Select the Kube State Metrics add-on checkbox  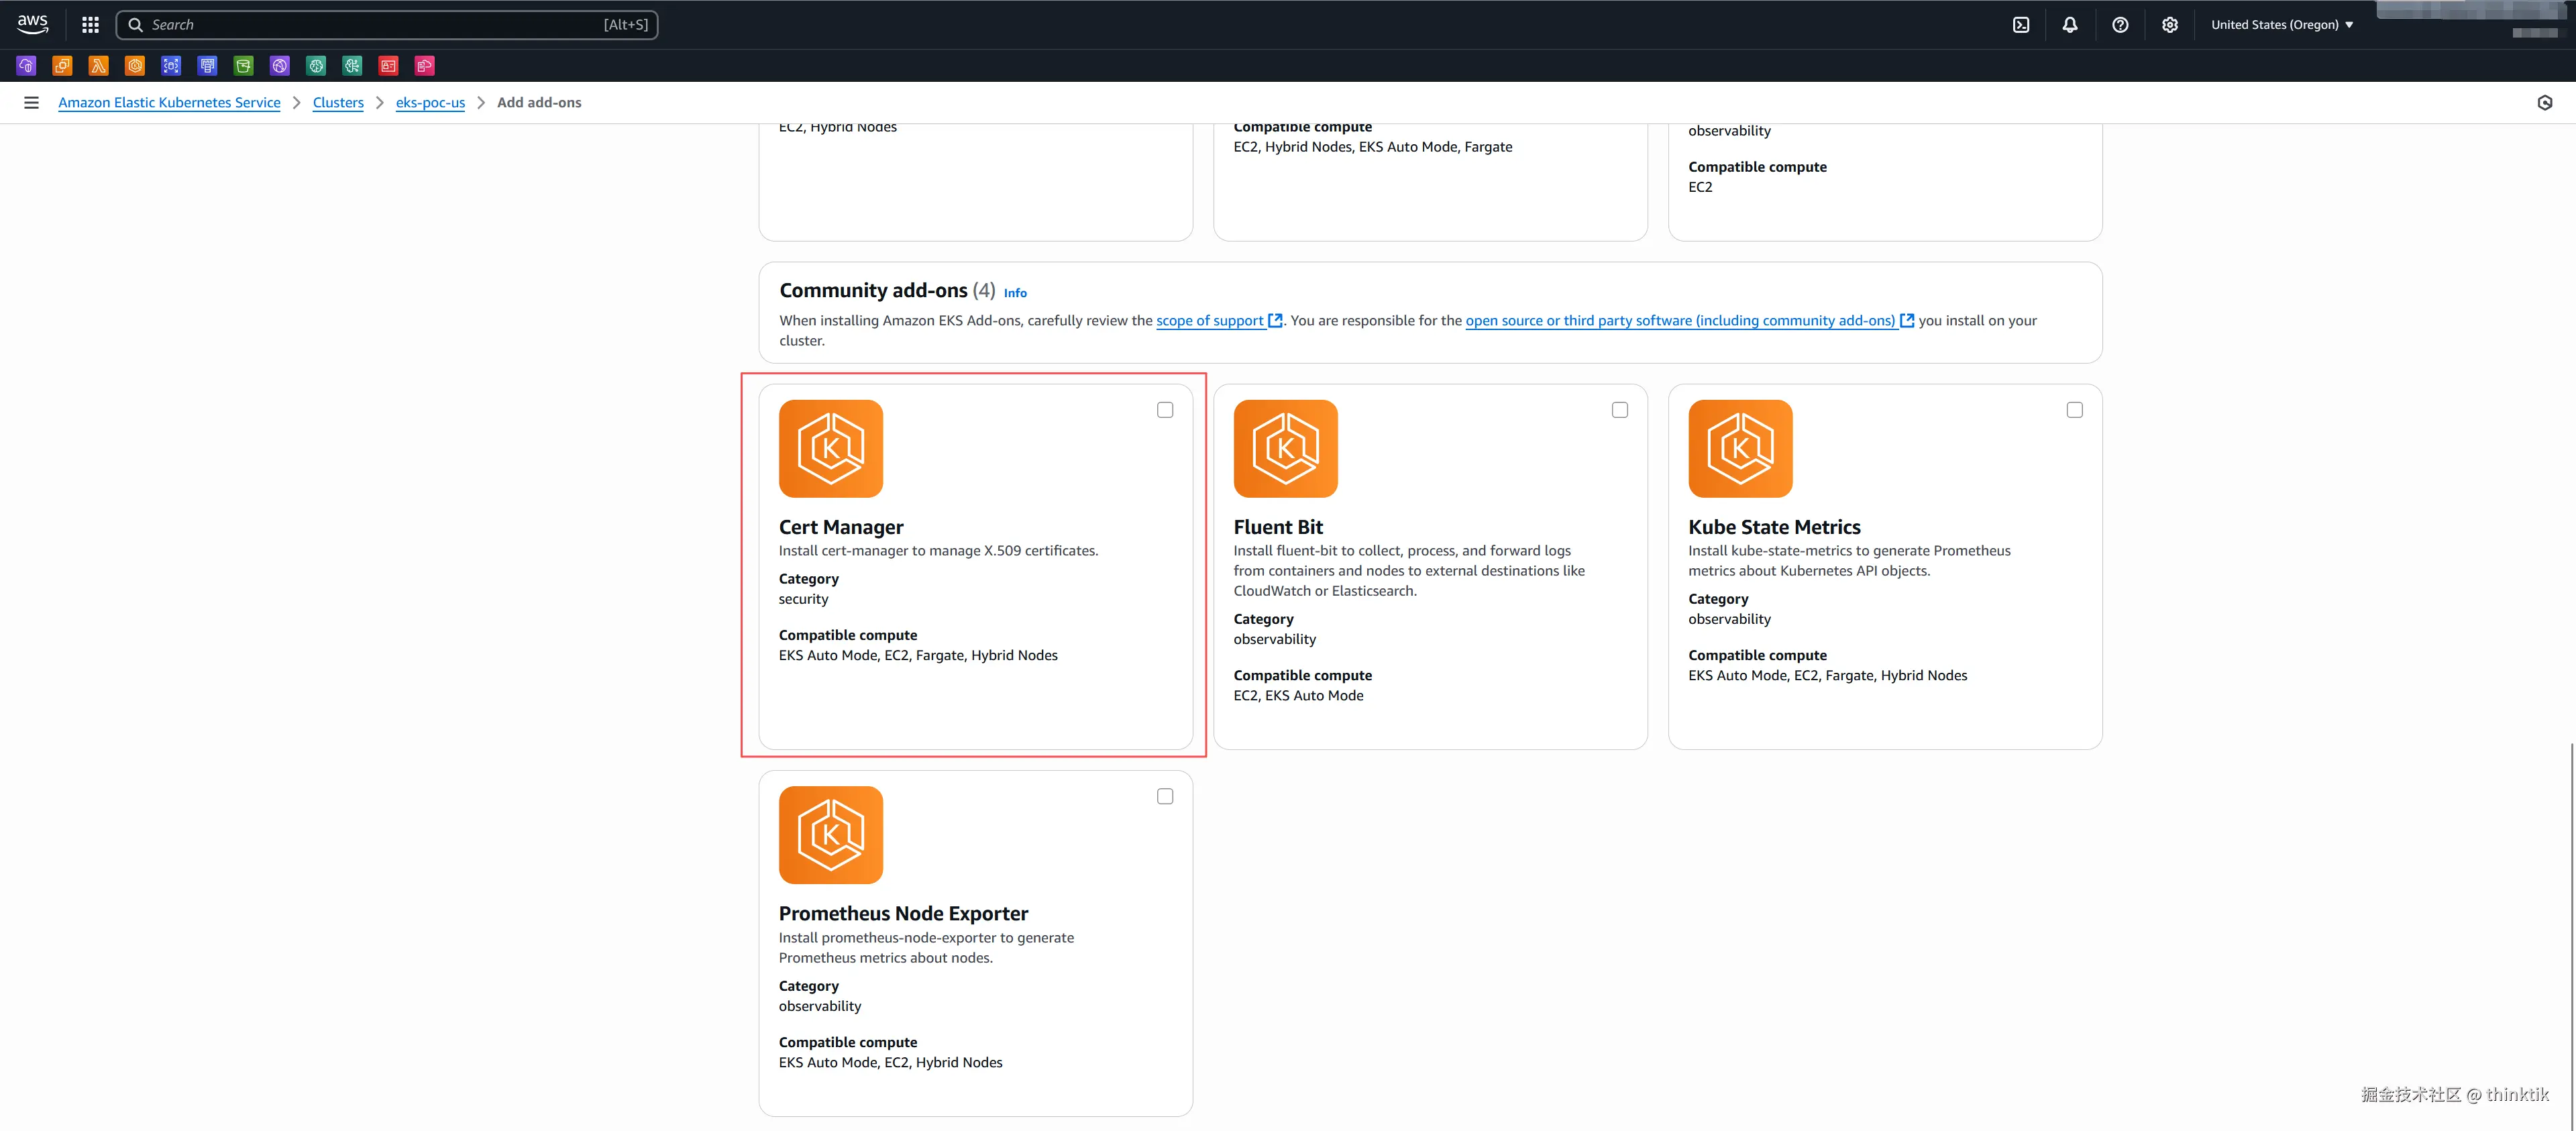coord(2075,410)
